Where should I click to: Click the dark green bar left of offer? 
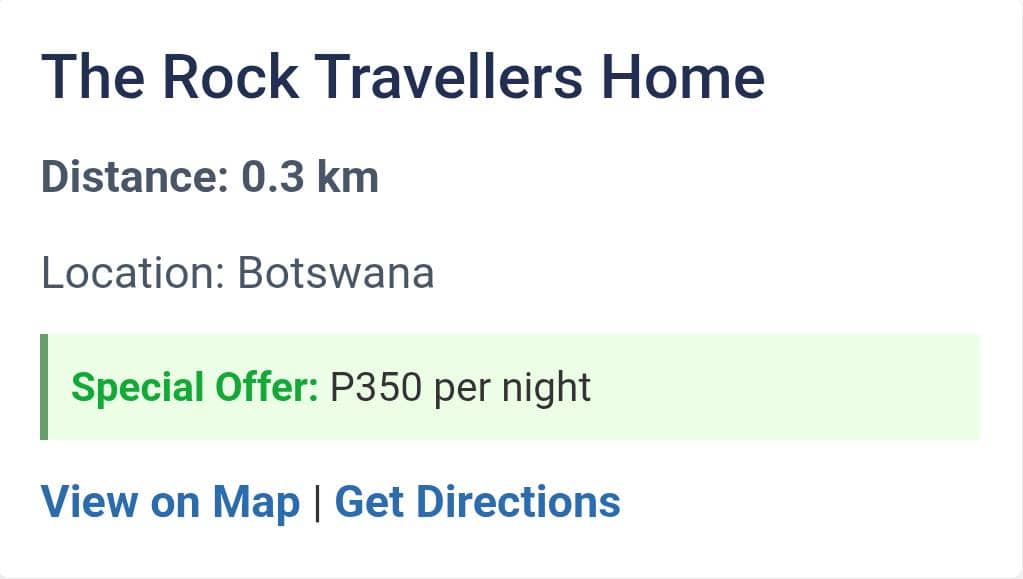44,387
